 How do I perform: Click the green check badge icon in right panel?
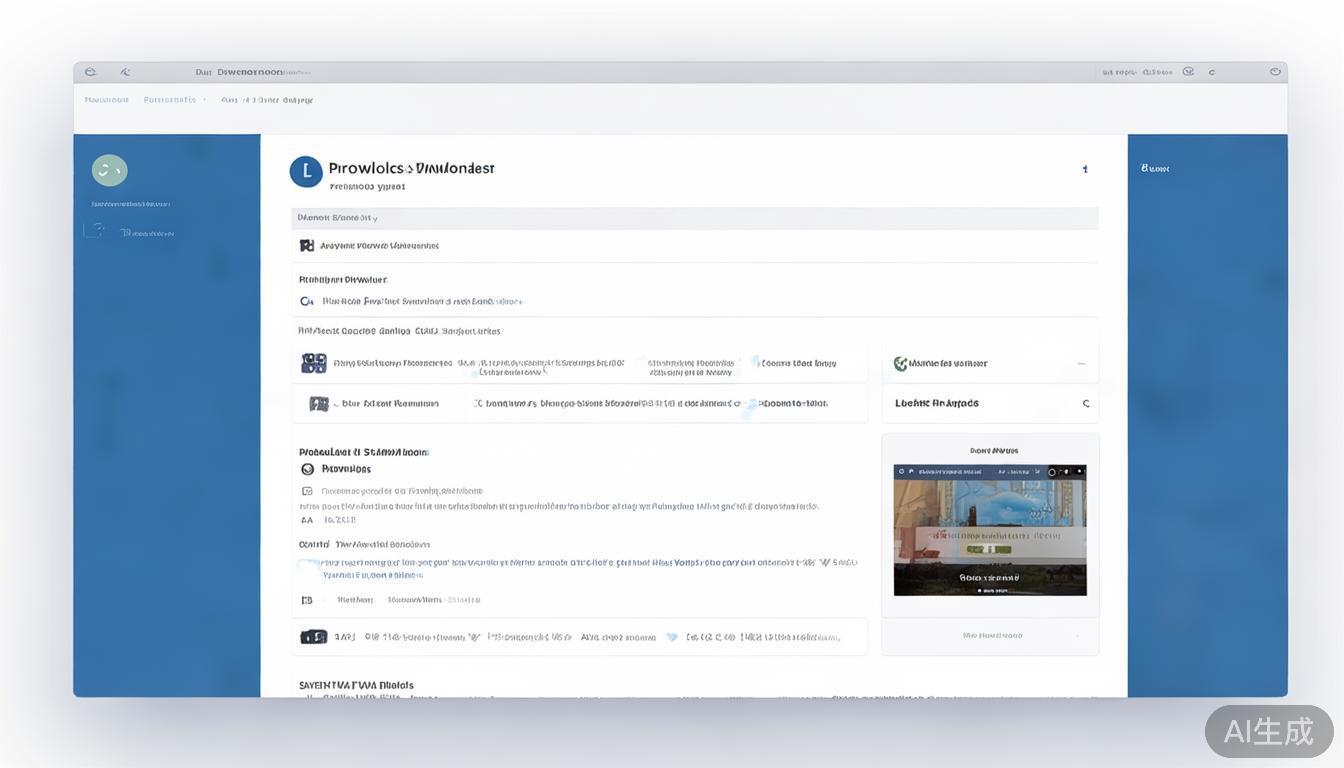pyautogui.click(x=900, y=364)
